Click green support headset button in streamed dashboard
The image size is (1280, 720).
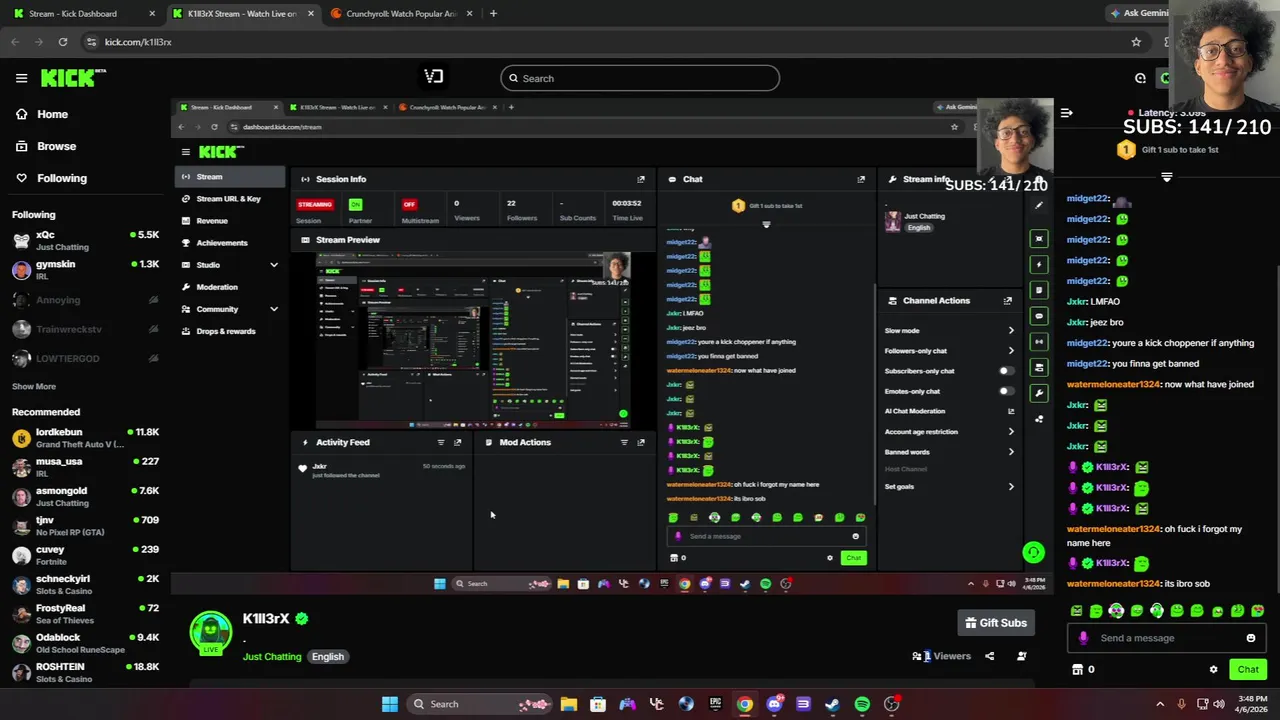(1034, 552)
